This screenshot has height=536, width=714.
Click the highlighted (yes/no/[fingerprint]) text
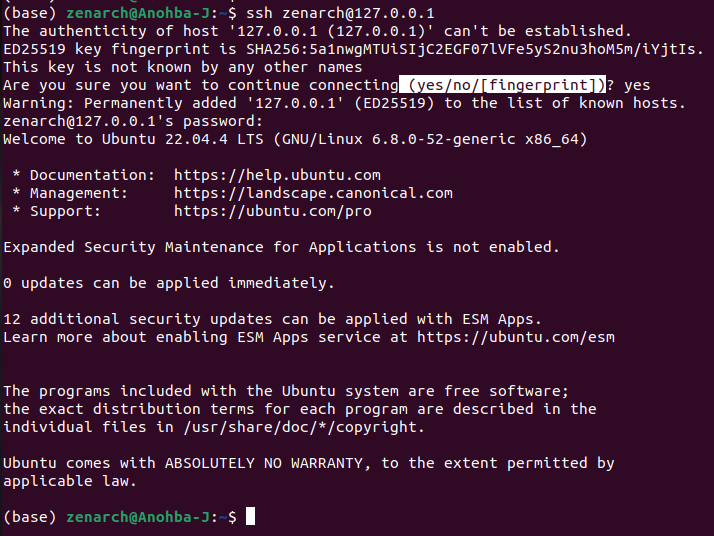502,85
